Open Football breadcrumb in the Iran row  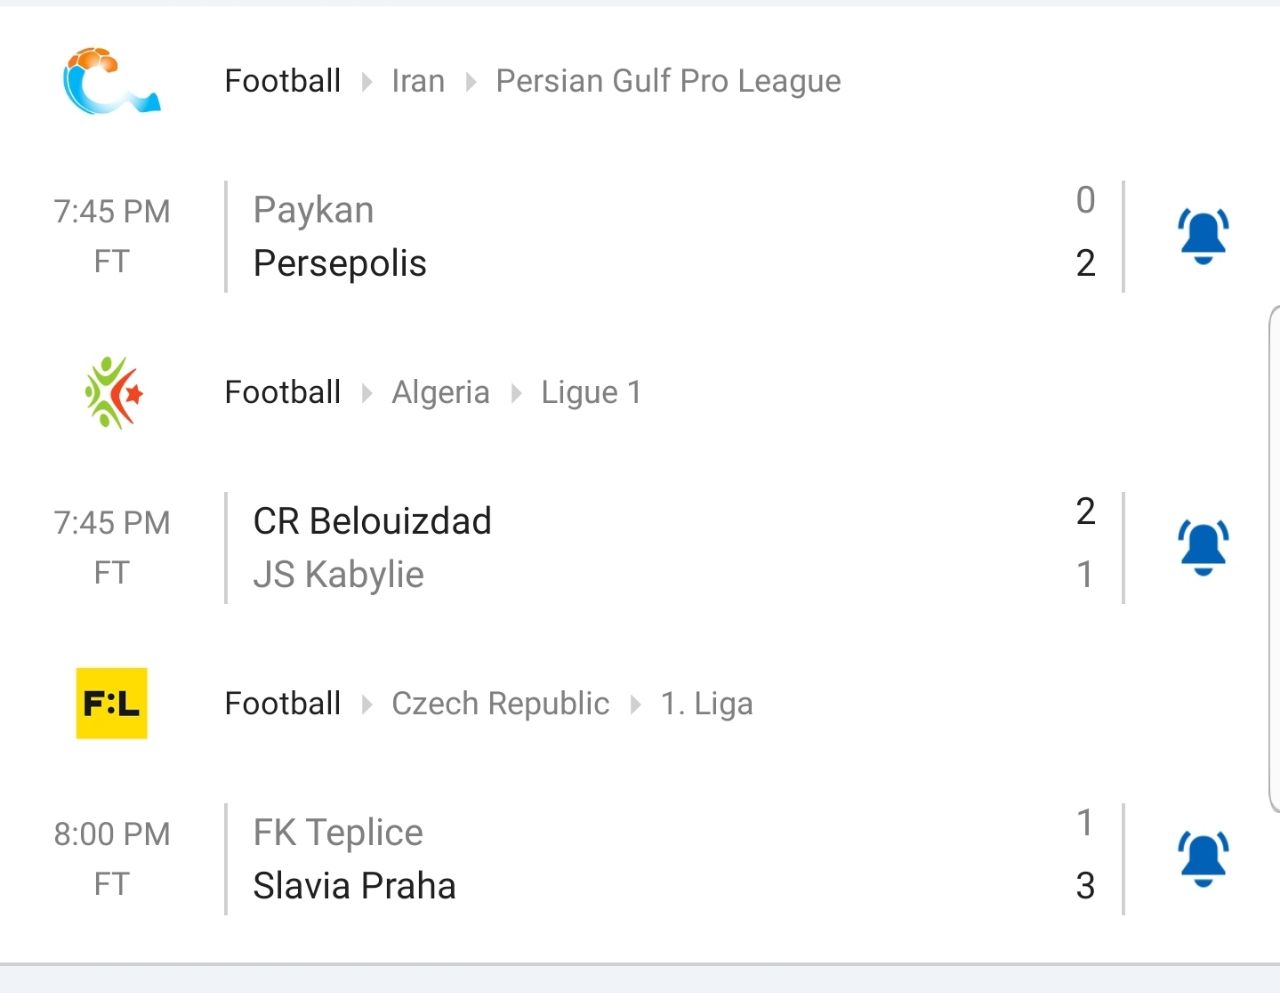click(x=283, y=81)
